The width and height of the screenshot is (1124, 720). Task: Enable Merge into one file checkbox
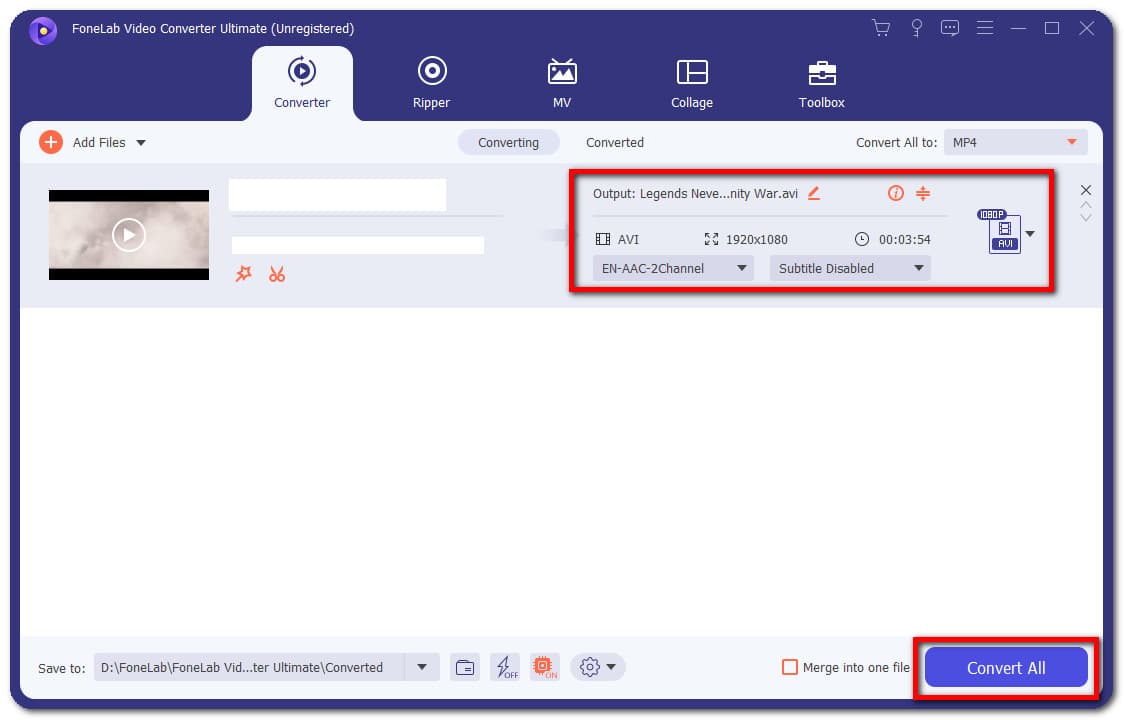tap(790, 667)
